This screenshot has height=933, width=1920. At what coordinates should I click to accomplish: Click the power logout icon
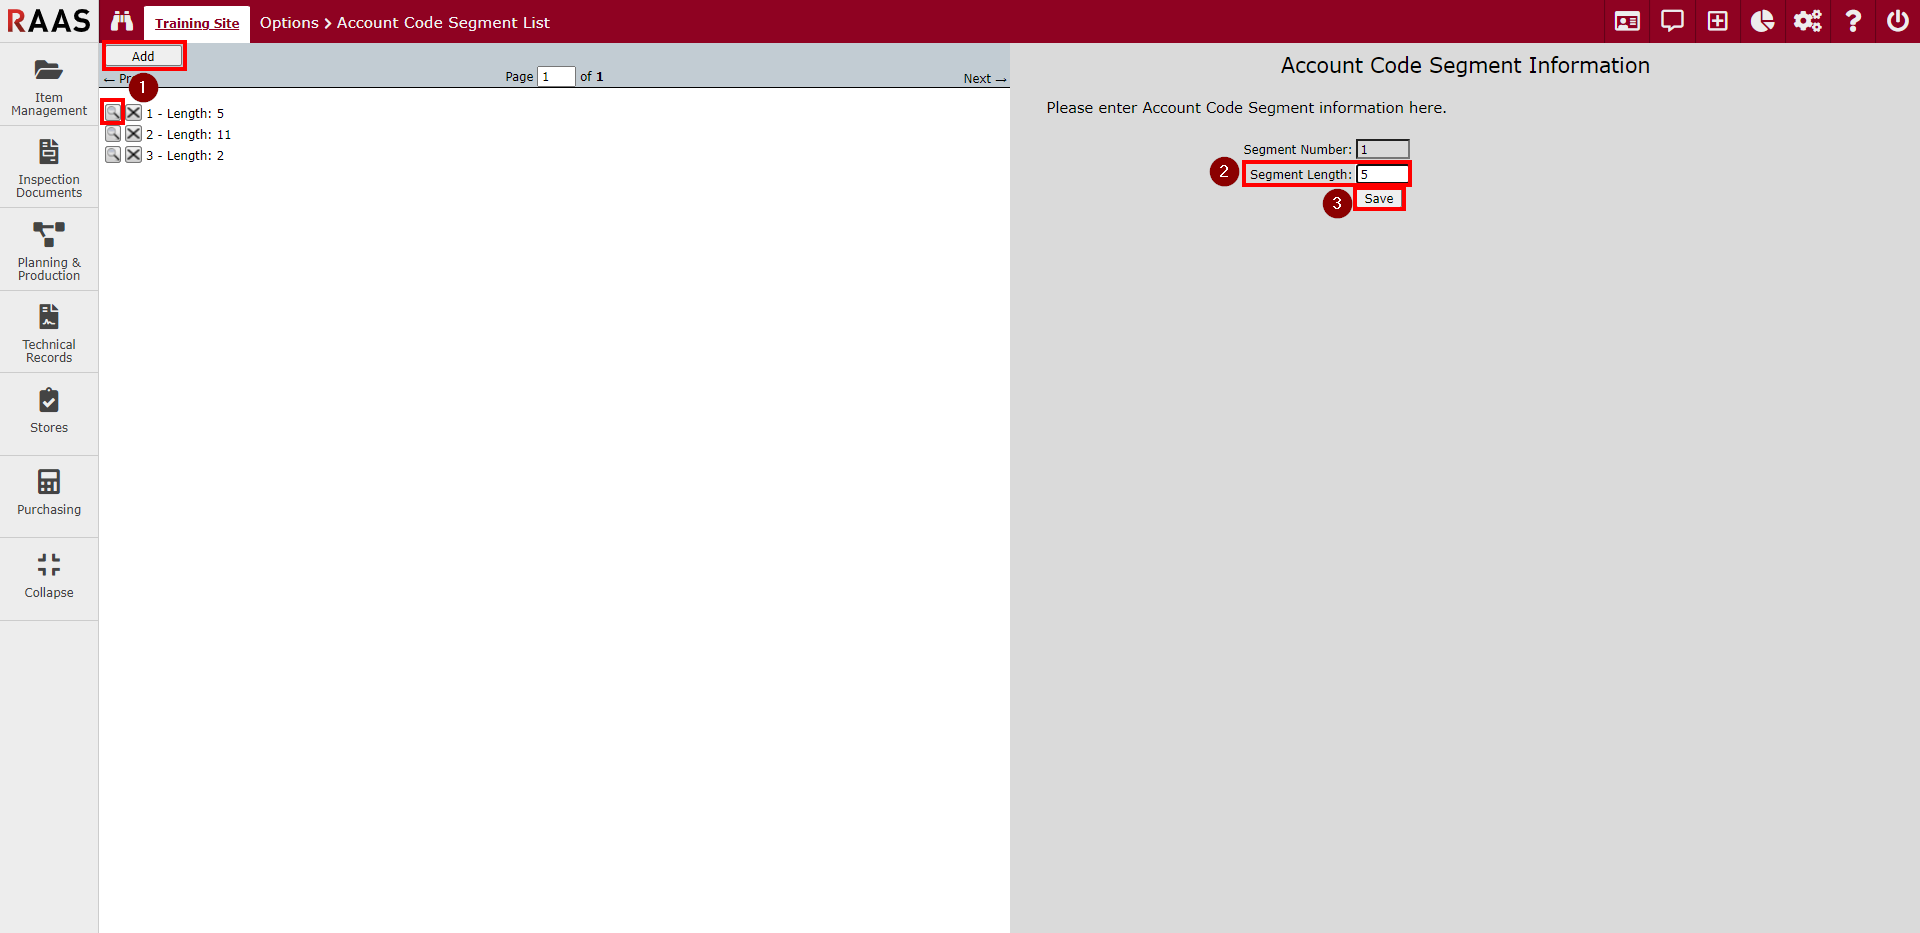(x=1898, y=20)
